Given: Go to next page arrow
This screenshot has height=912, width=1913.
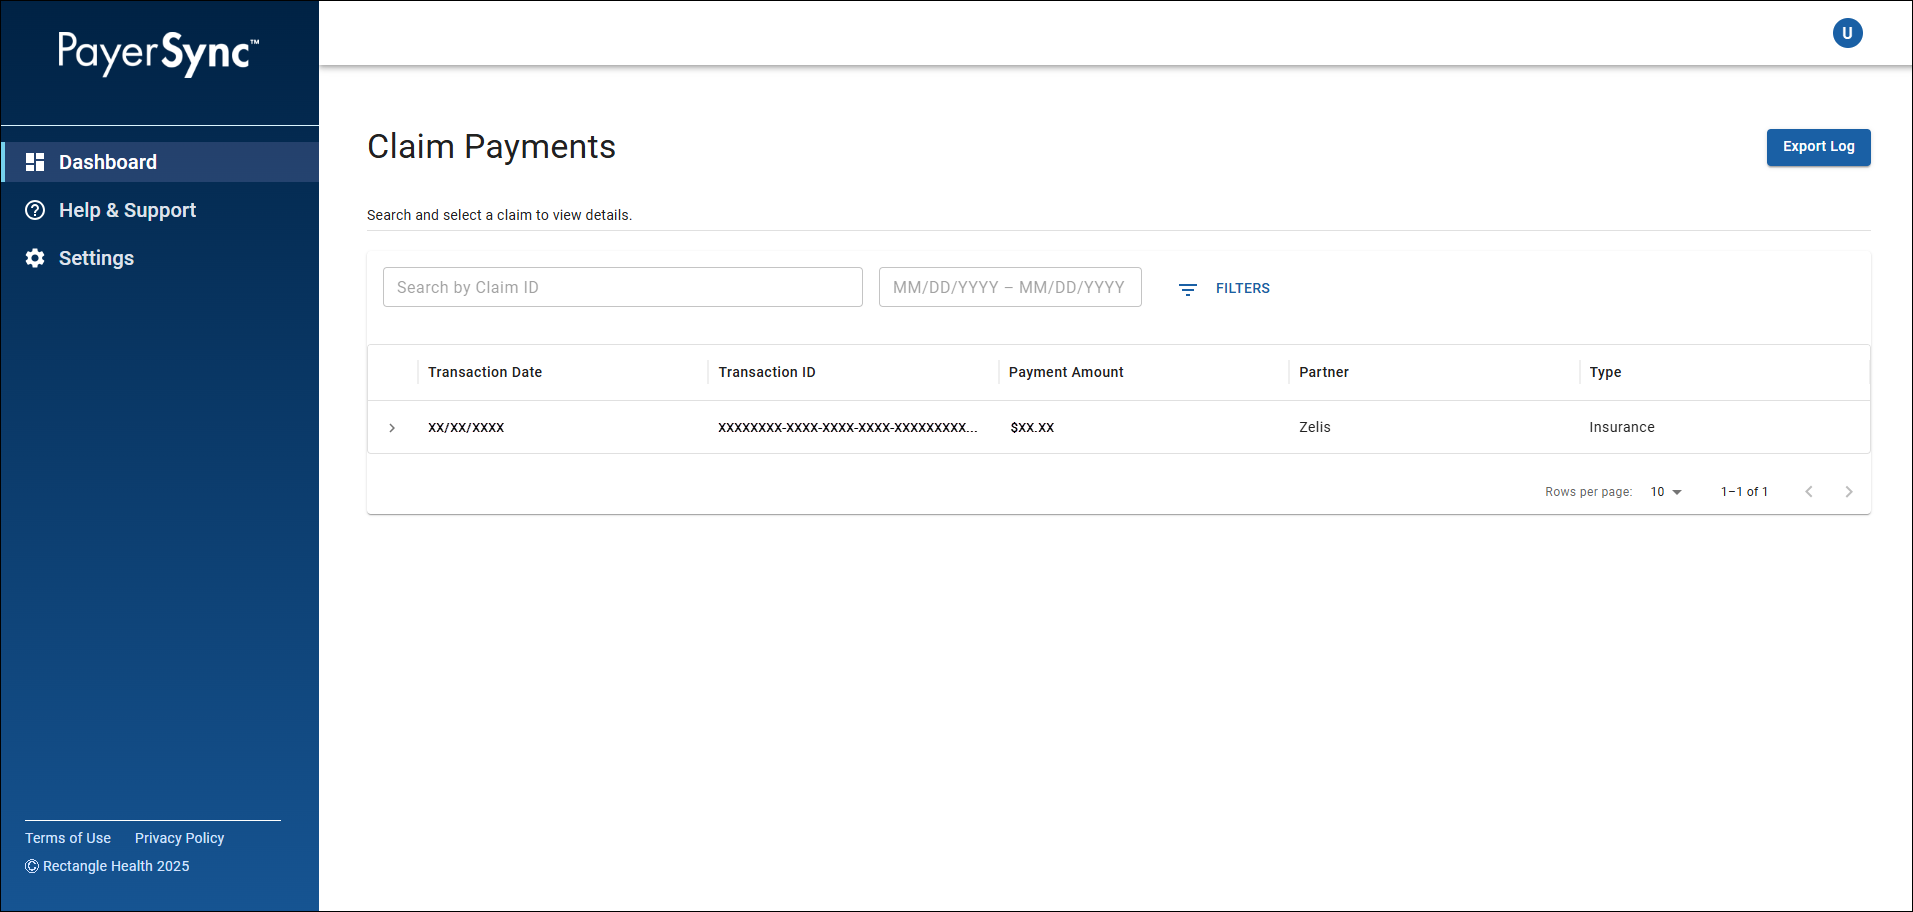Looking at the screenshot, I should pyautogui.click(x=1848, y=491).
